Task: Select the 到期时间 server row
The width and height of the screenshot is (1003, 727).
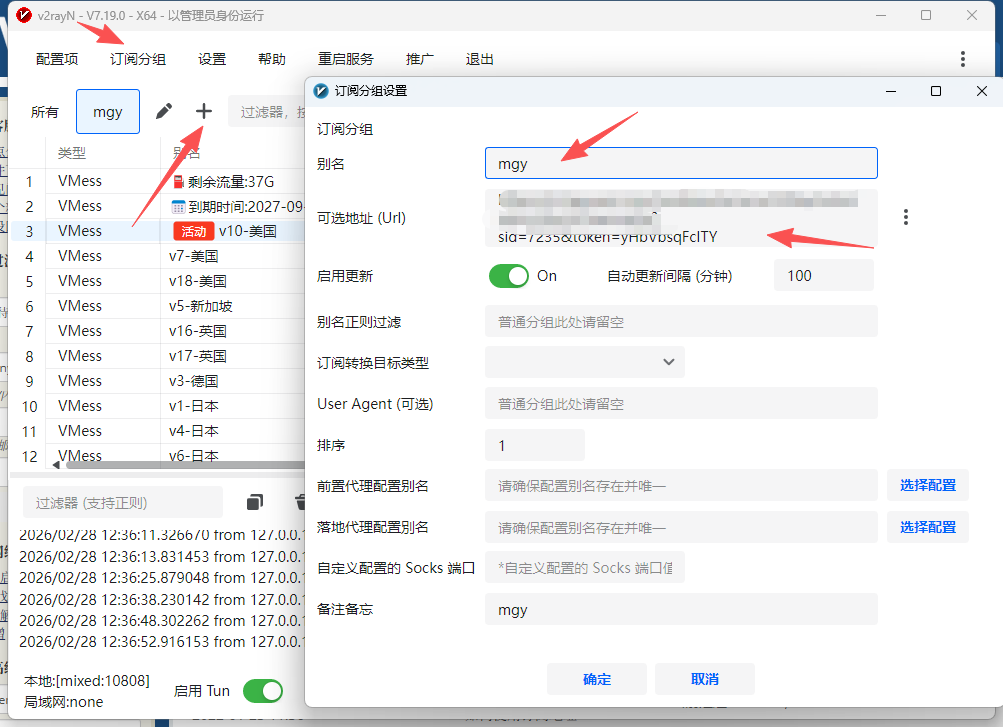Action: coord(157,207)
